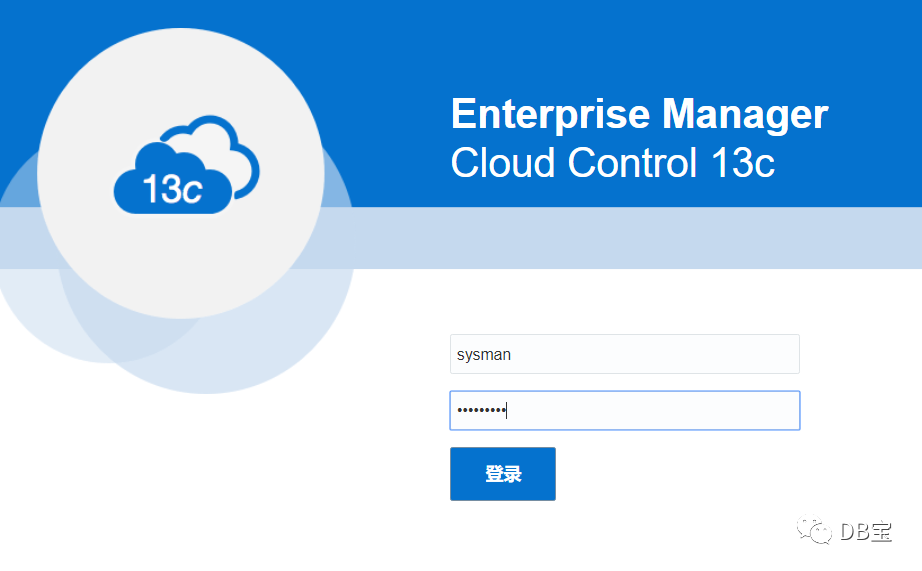922x571 pixels.
Task: Click the sysman username input field
Action: click(x=624, y=354)
